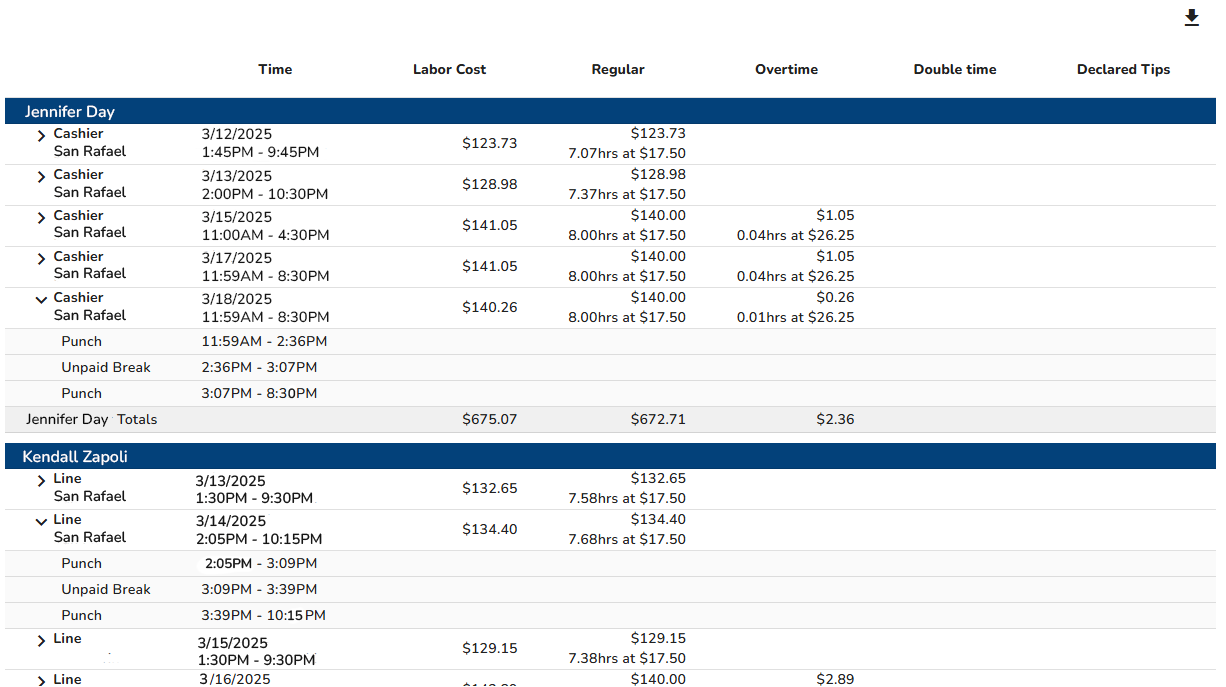Click the Jennifer Day Totals label
The width and height of the screenshot is (1226, 687).
[92, 419]
